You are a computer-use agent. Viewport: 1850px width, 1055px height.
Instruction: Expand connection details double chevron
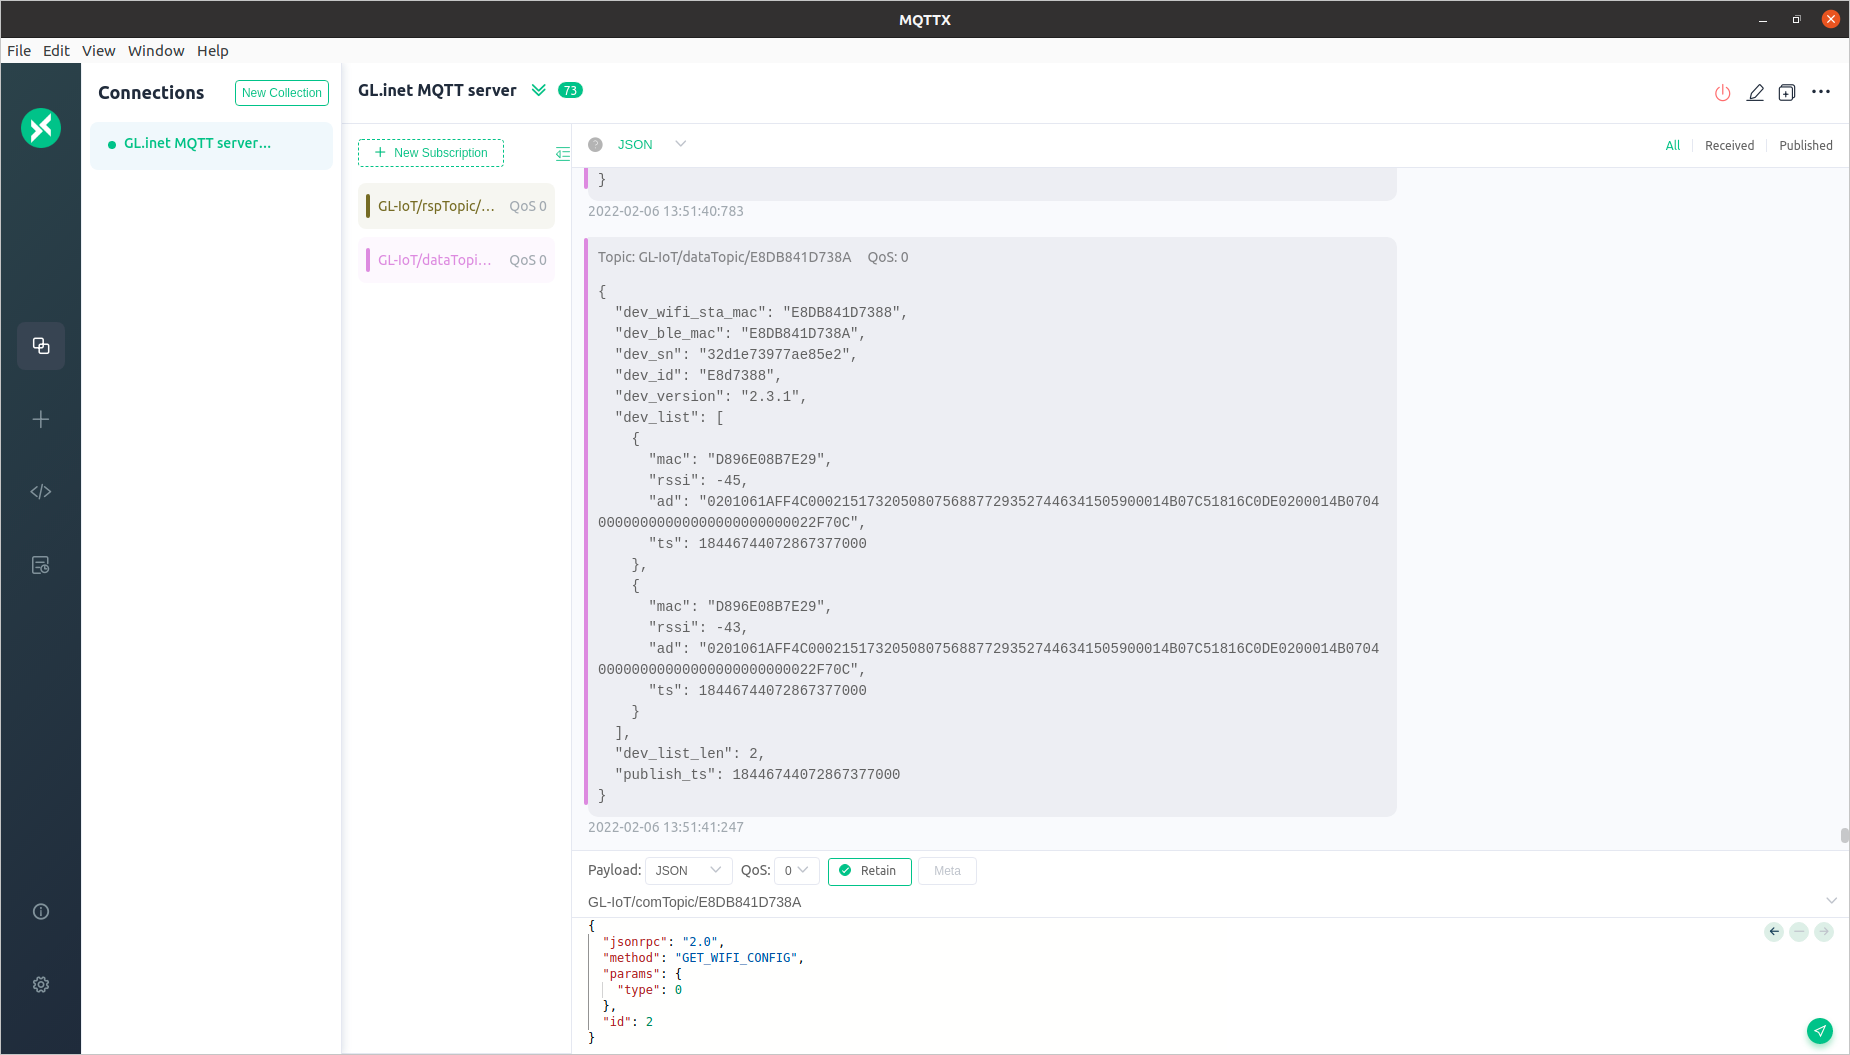click(x=539, y=90)
